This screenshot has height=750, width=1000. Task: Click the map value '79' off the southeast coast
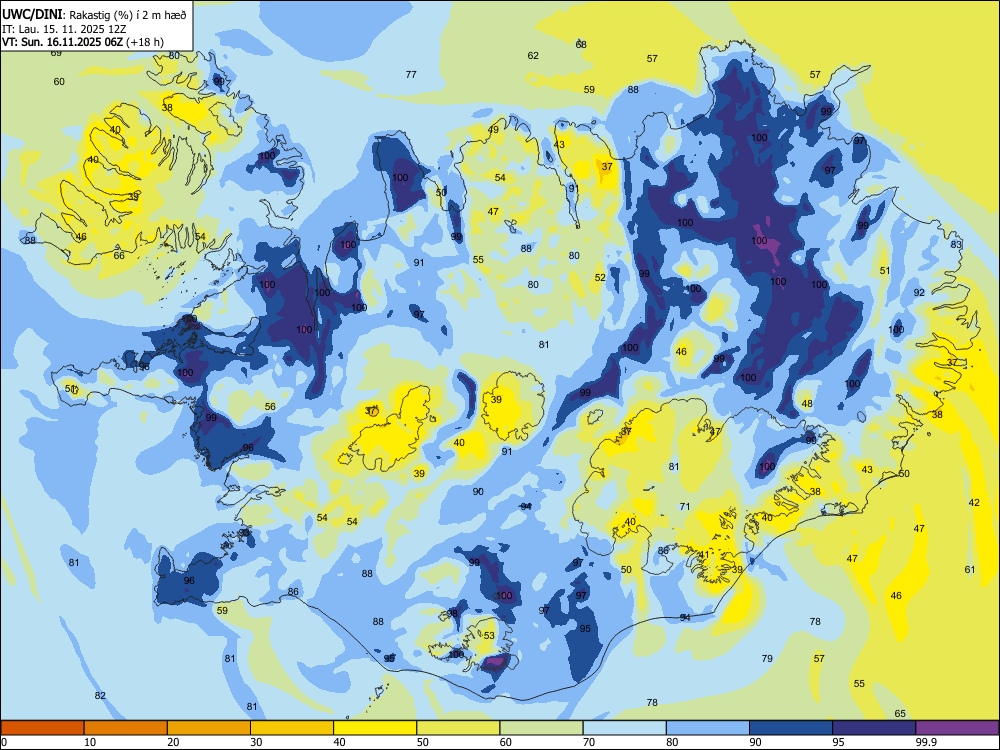[x=767, y=658]
